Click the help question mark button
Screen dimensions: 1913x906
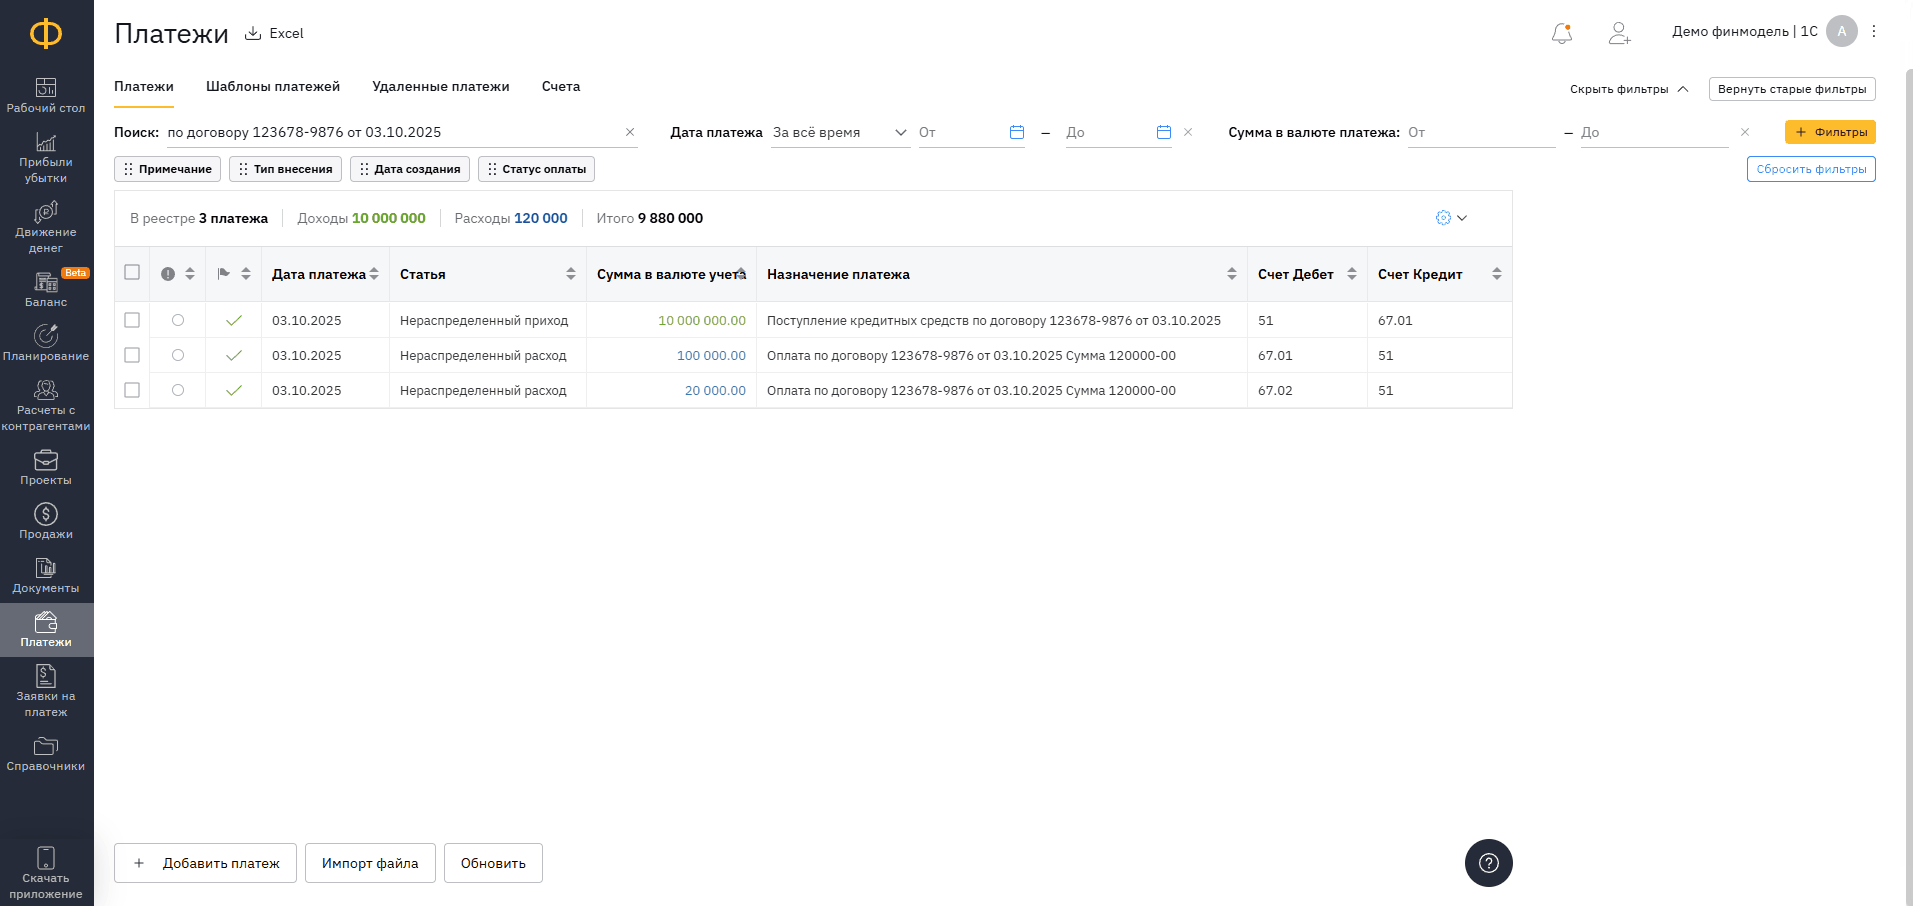[1488, 863]
